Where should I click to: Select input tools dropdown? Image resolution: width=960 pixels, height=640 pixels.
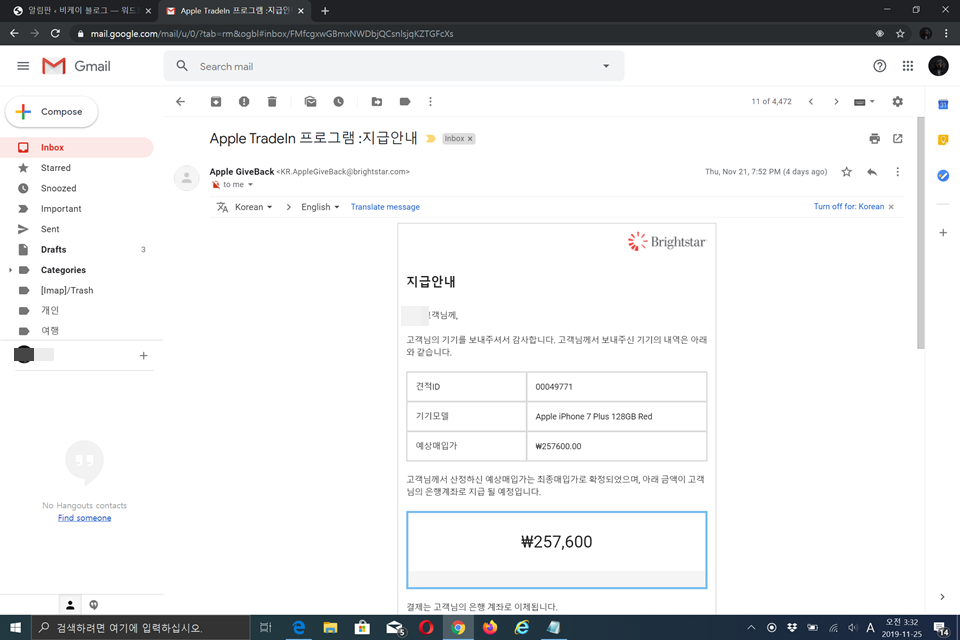[x=864, y=102]
